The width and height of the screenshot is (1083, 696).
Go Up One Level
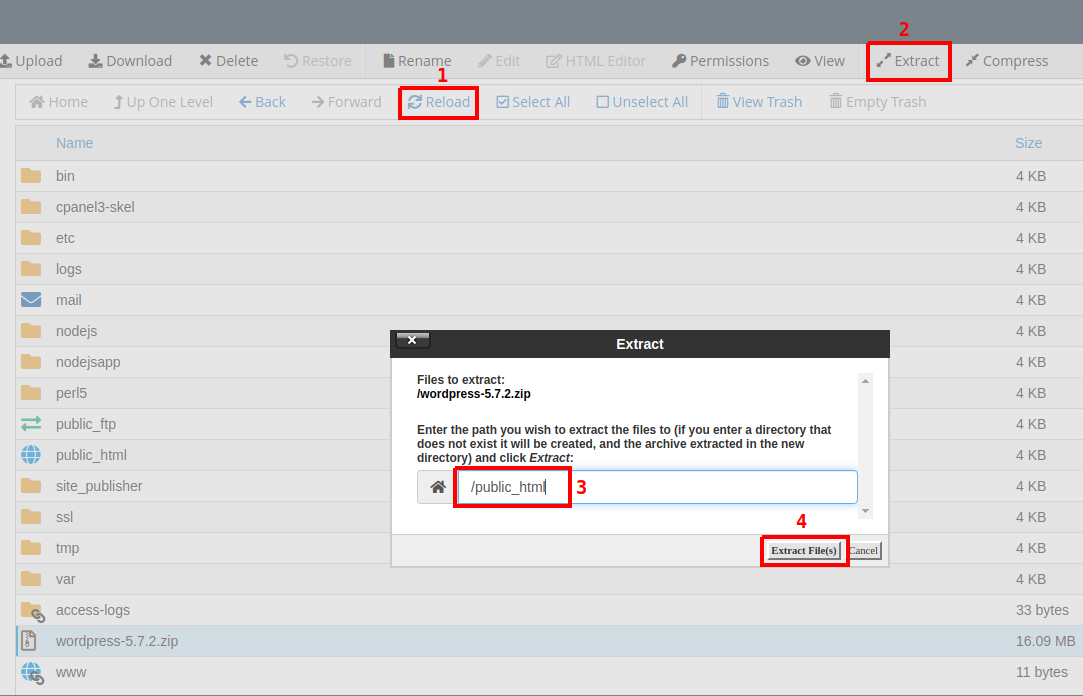pyautogui.click(x=162, y=102)
